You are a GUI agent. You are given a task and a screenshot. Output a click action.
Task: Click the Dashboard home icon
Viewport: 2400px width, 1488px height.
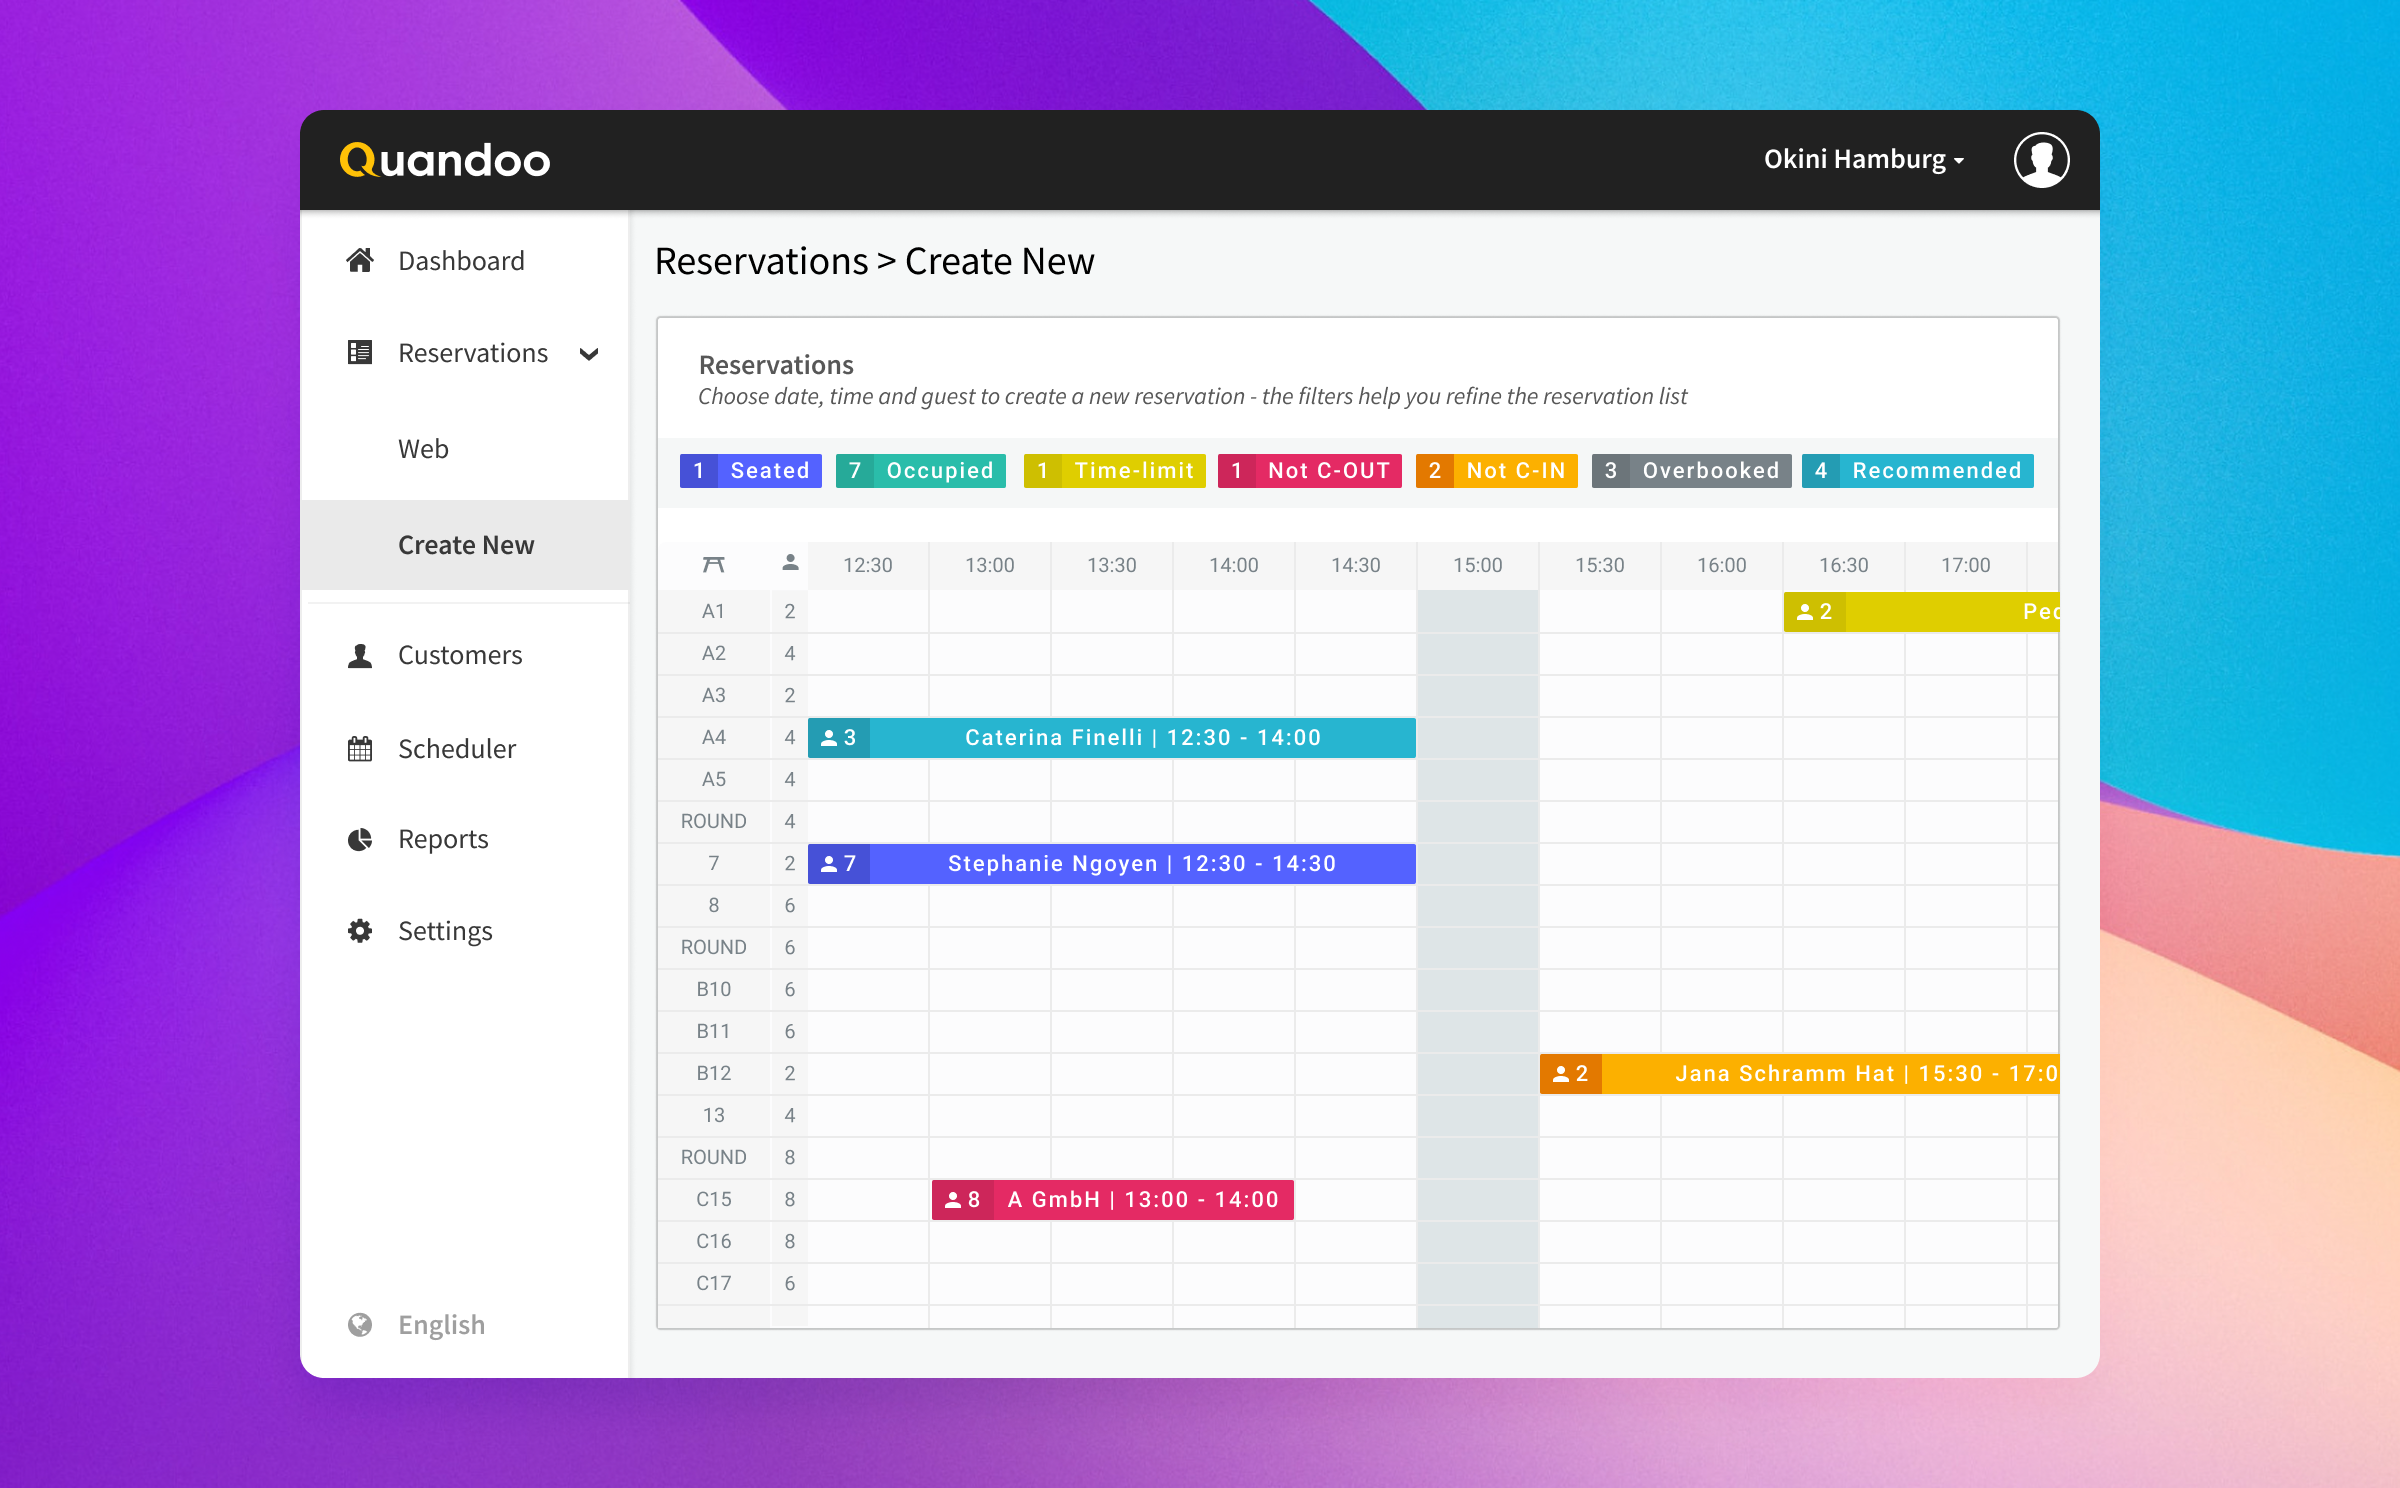coord(360,261)
